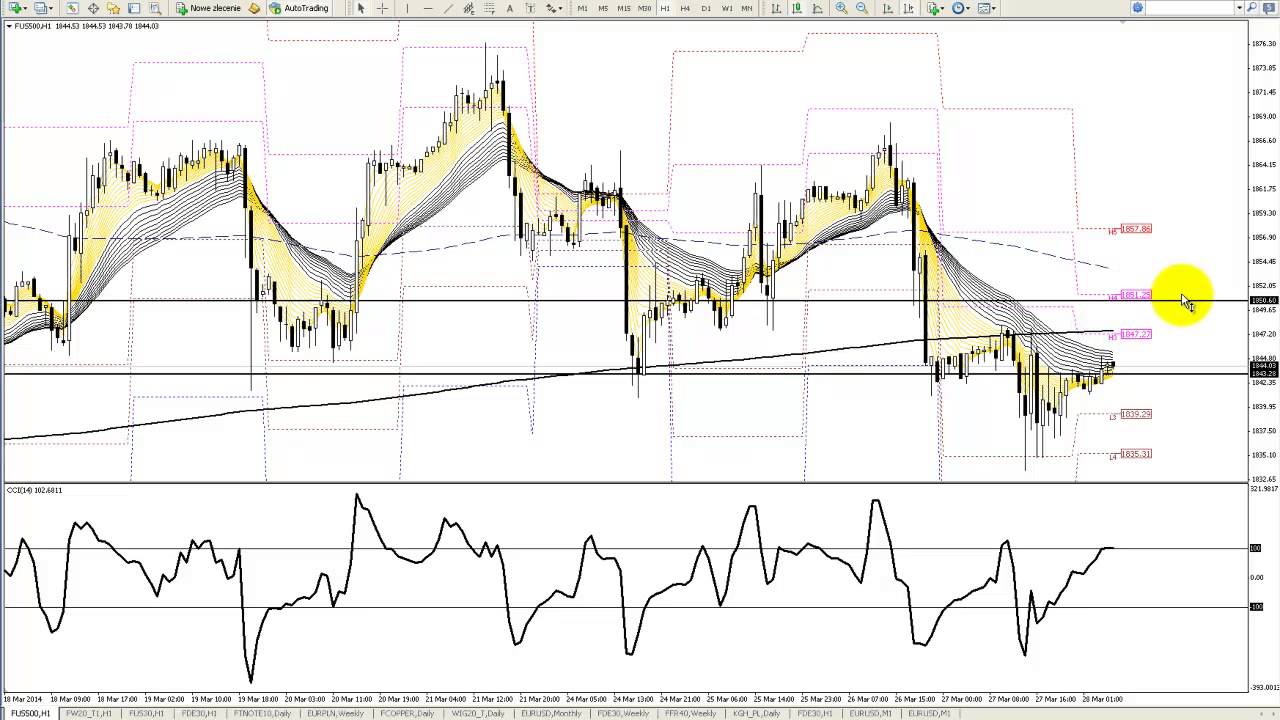Switch to the FFR40,Weekly chart tab
Screen dimensions: 1280x720
click(x=690, y=714)
